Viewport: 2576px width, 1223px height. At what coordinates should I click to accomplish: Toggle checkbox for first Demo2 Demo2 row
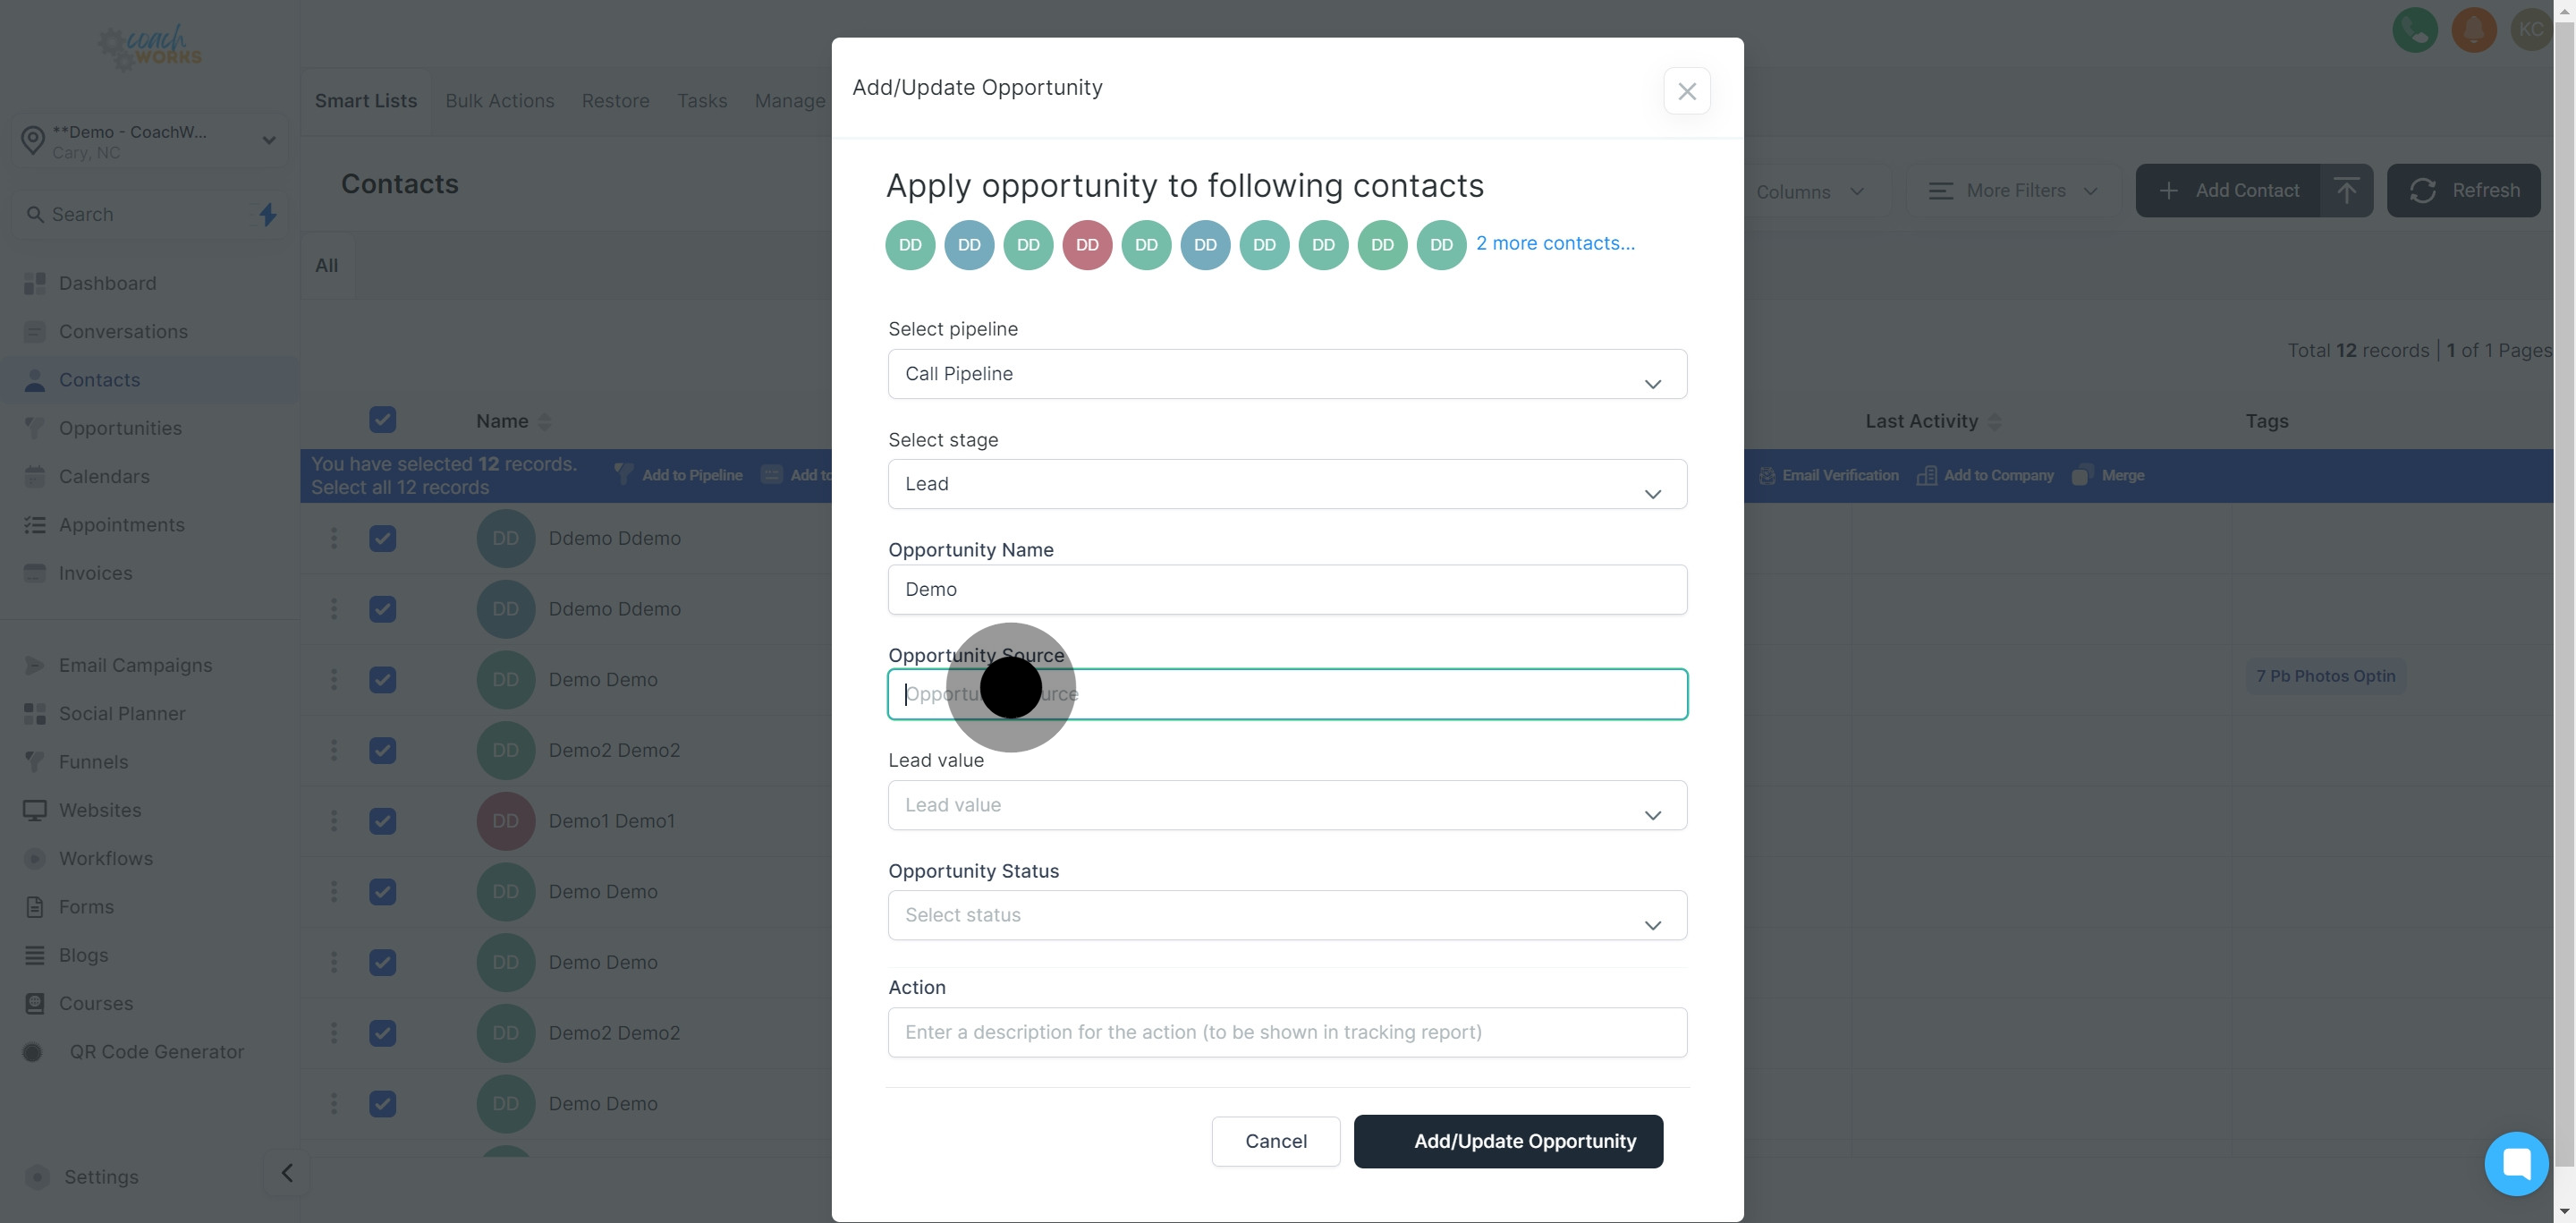point(382,750)
